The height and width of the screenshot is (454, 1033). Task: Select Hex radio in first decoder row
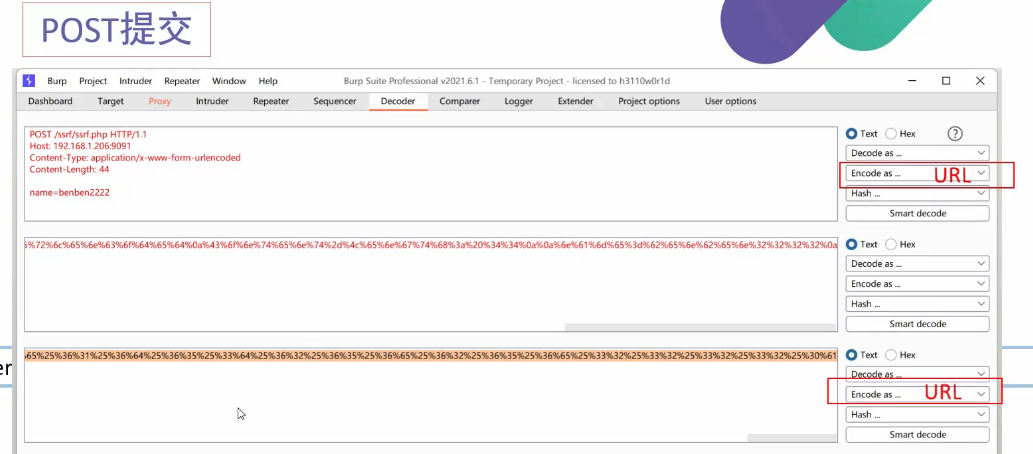(891, 133)
